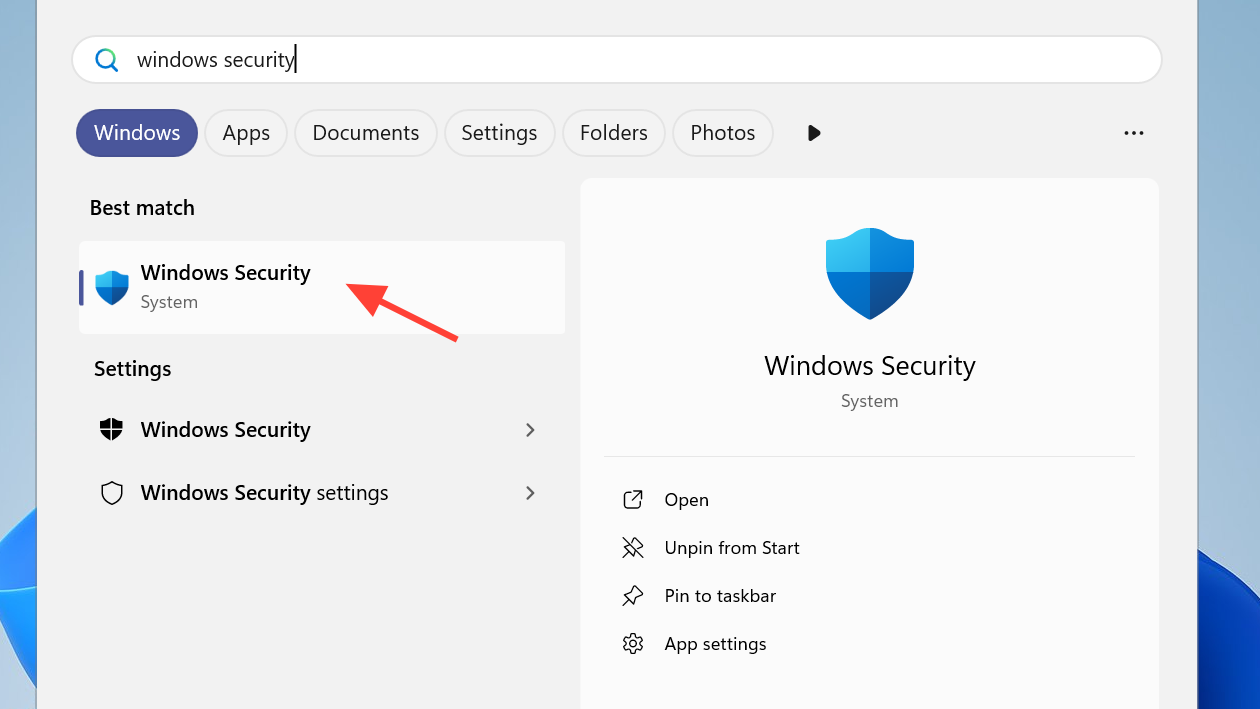This screenshot has width=1260, height=709.
Task: Filter results by Folders
Action: click(613, 133)
